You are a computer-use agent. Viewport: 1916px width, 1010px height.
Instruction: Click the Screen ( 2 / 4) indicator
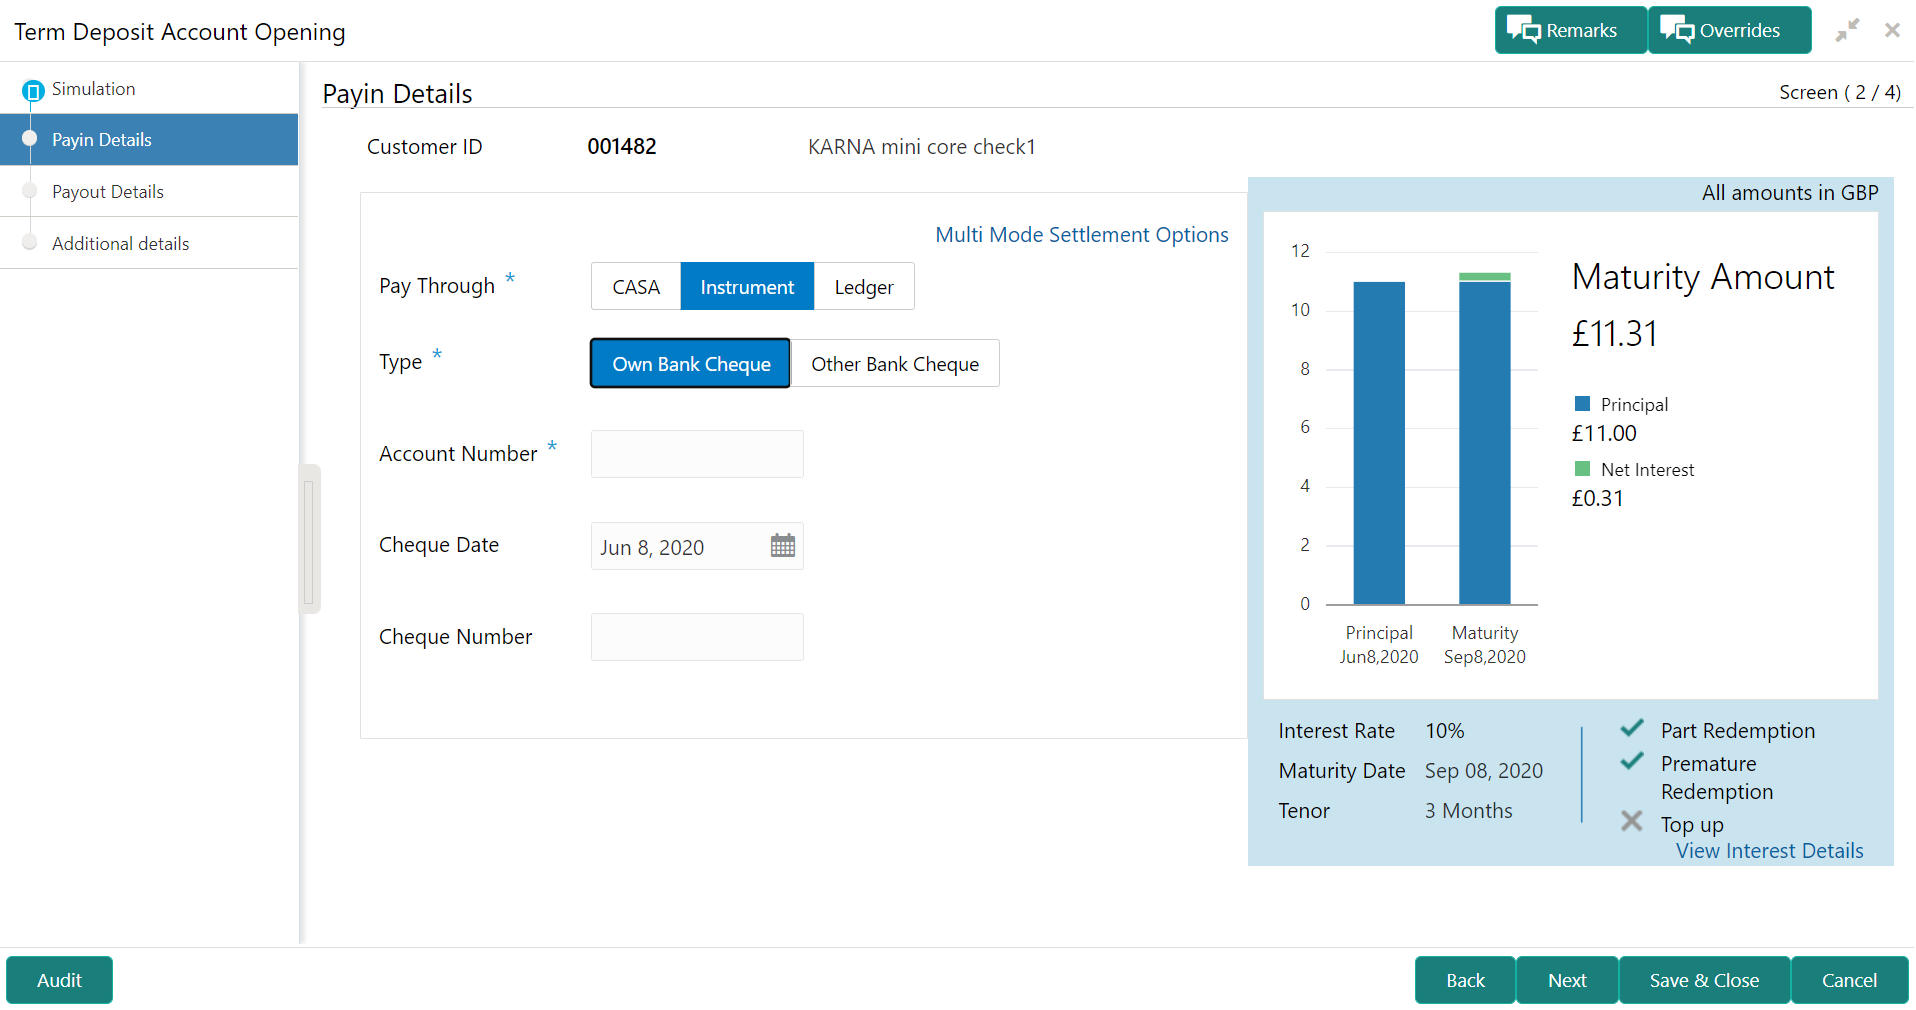point(1840,92)
